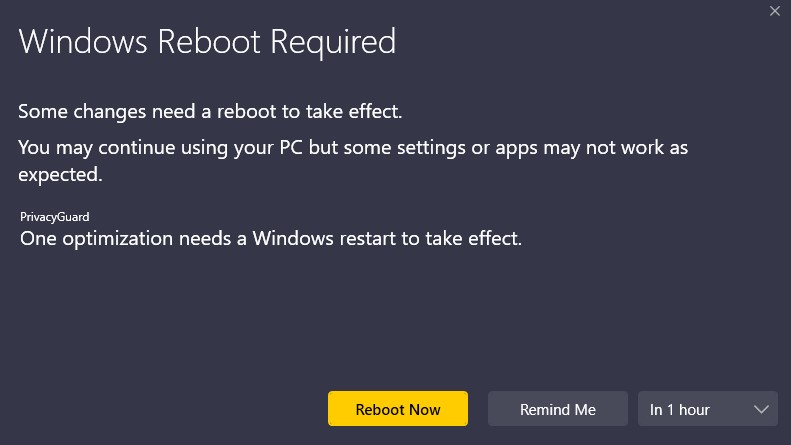Click the One optimization needs restart message
This screenshot has width=791, height=445.
(271, 238)
